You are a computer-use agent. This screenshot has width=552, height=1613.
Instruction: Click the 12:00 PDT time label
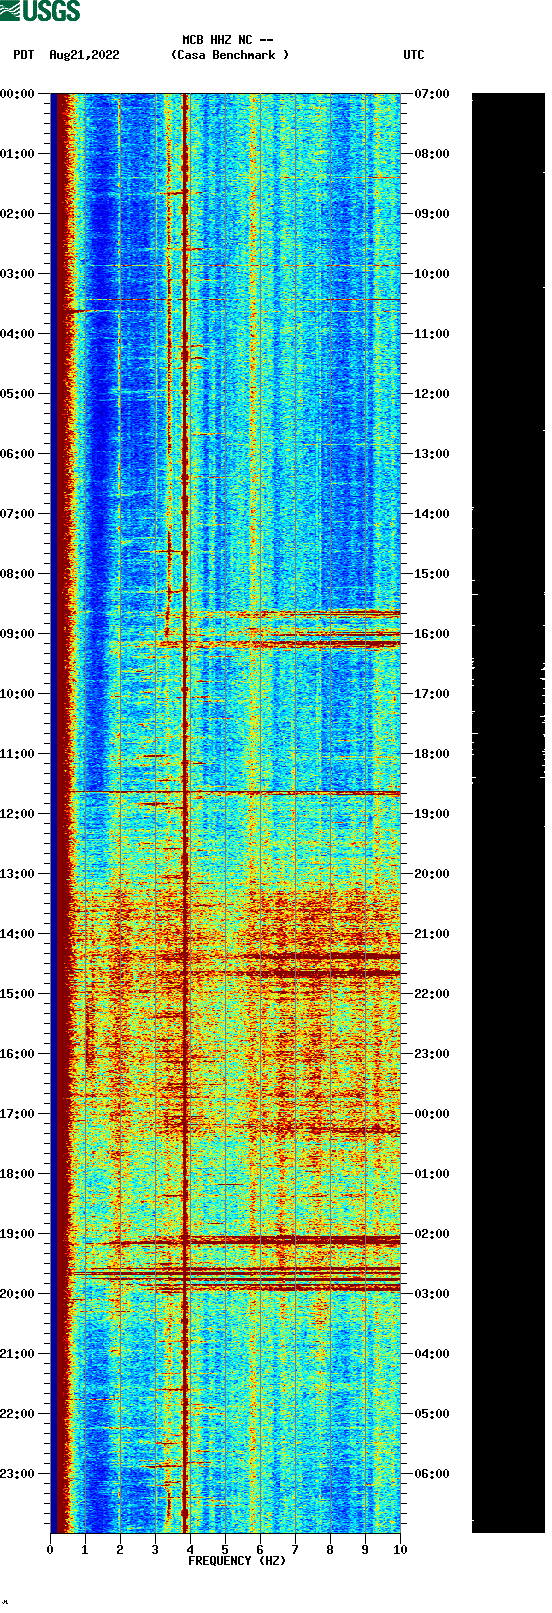pyautogui.click(x=17, y=814)
